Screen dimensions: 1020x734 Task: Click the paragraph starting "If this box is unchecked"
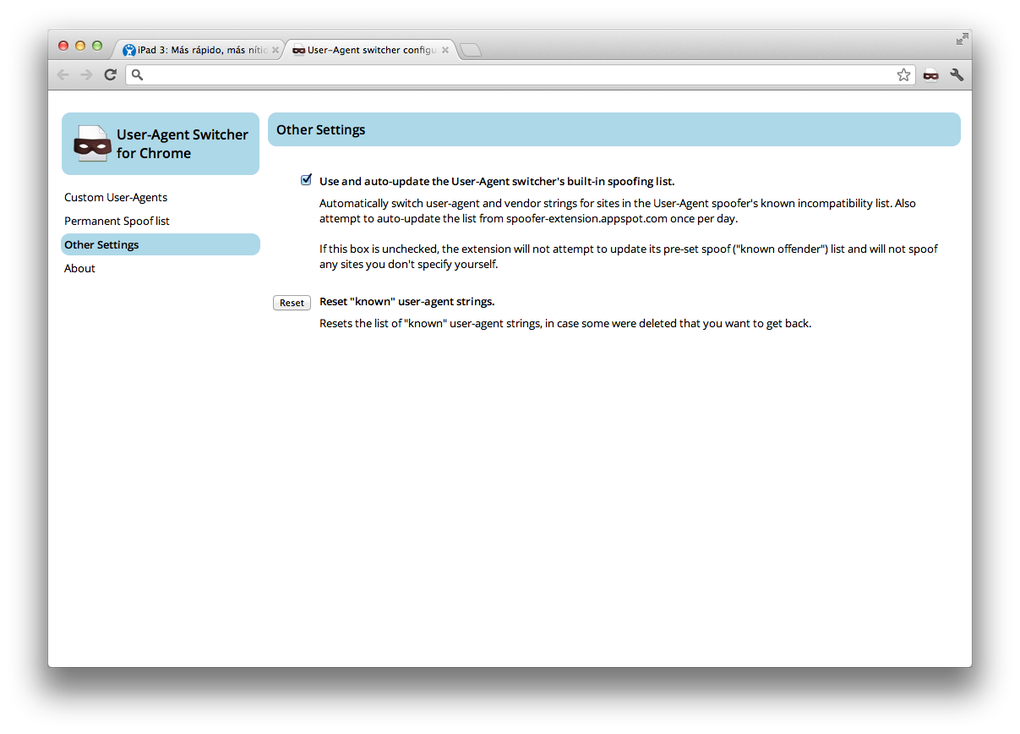pyautogui.click(x=628, y=256)
